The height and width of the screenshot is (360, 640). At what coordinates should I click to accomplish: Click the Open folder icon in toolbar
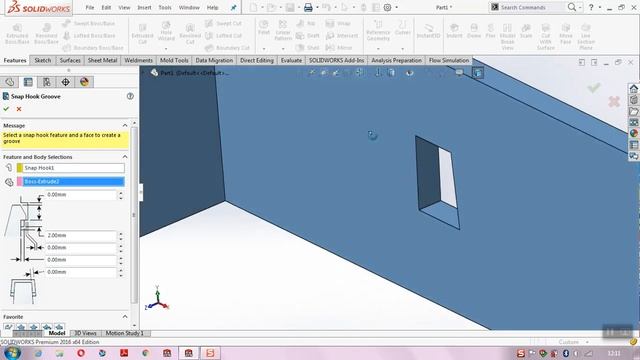point(272,7)
